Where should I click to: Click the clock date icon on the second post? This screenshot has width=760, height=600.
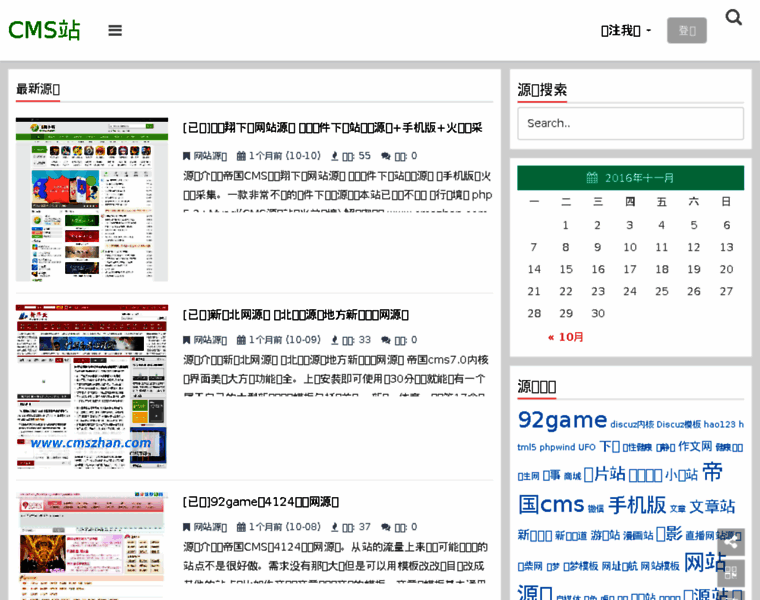(x=241, y=340)
